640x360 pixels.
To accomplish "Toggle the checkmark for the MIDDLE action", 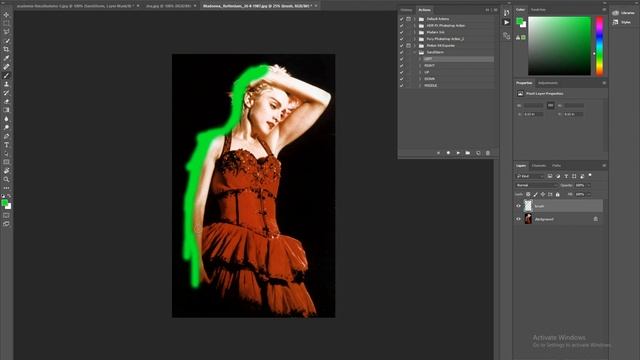I will coord(401,85).
